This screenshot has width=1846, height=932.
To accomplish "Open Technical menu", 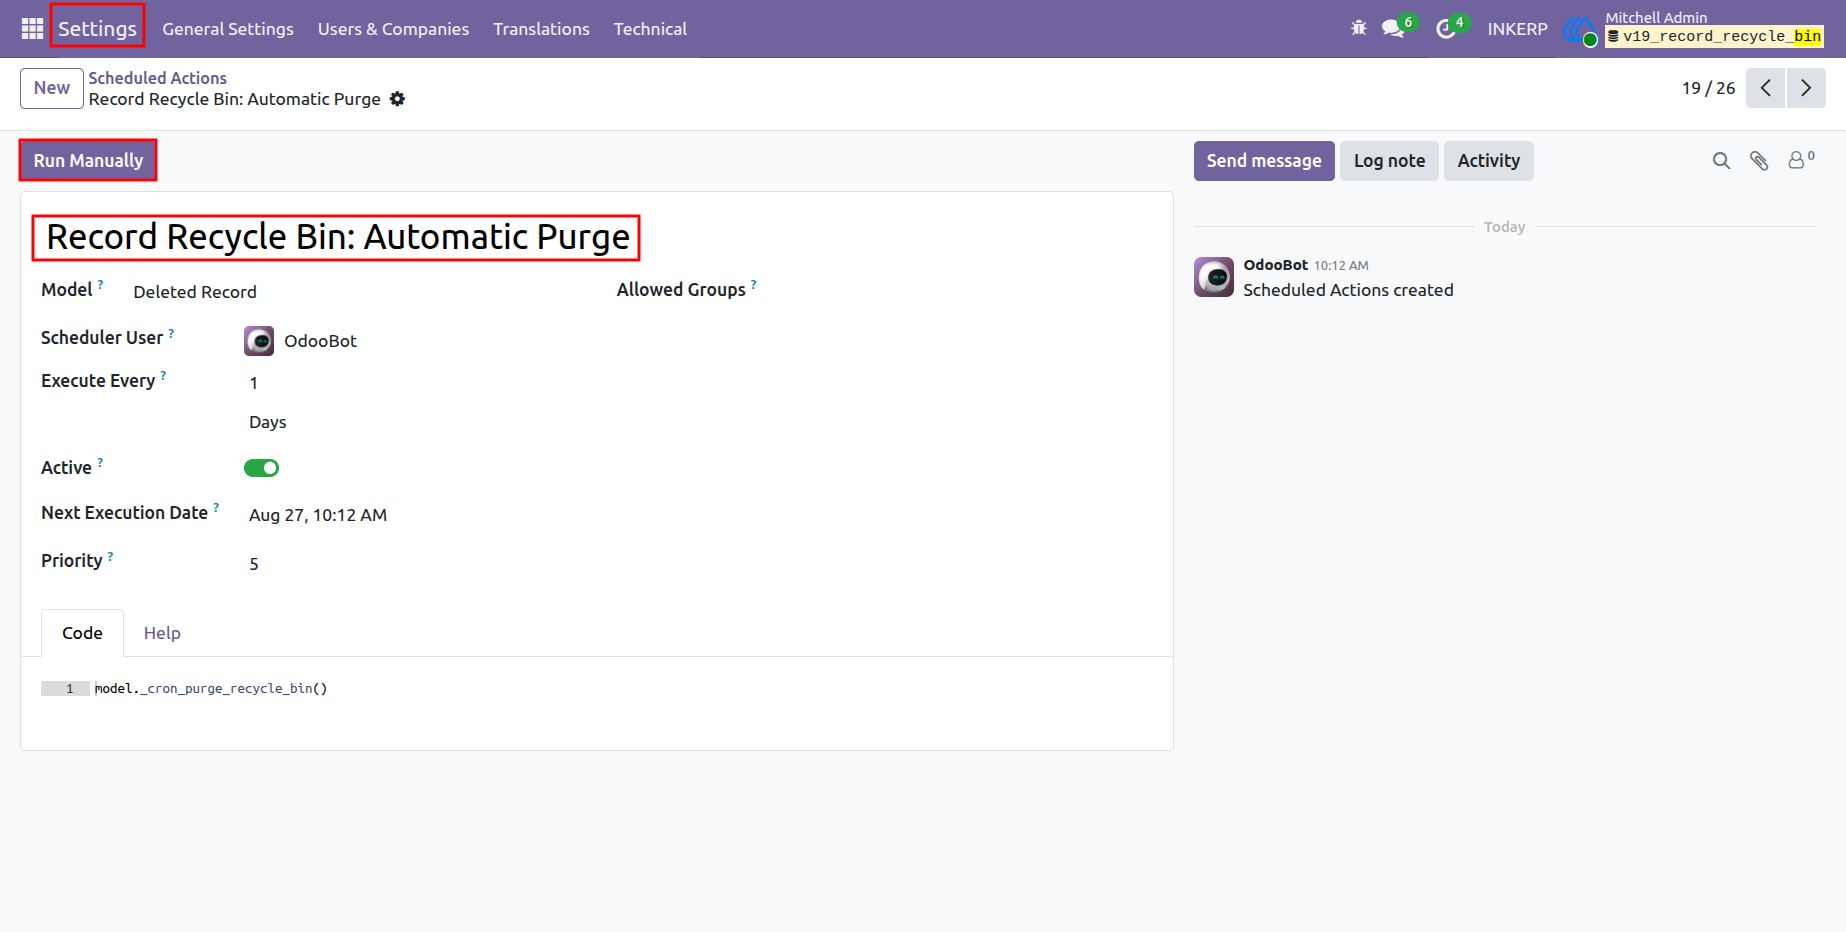I will pyautogui.click(x=650, y=29).
